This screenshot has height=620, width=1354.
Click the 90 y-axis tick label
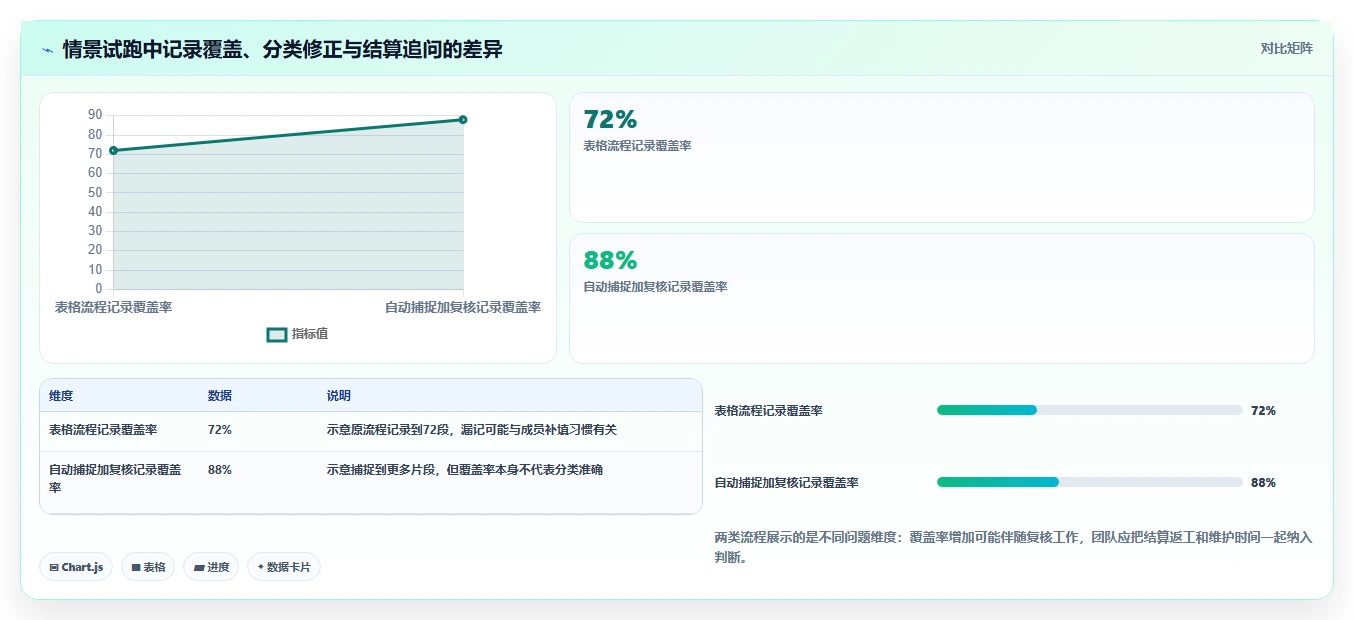pyautogui.click(x=95, y=115)
